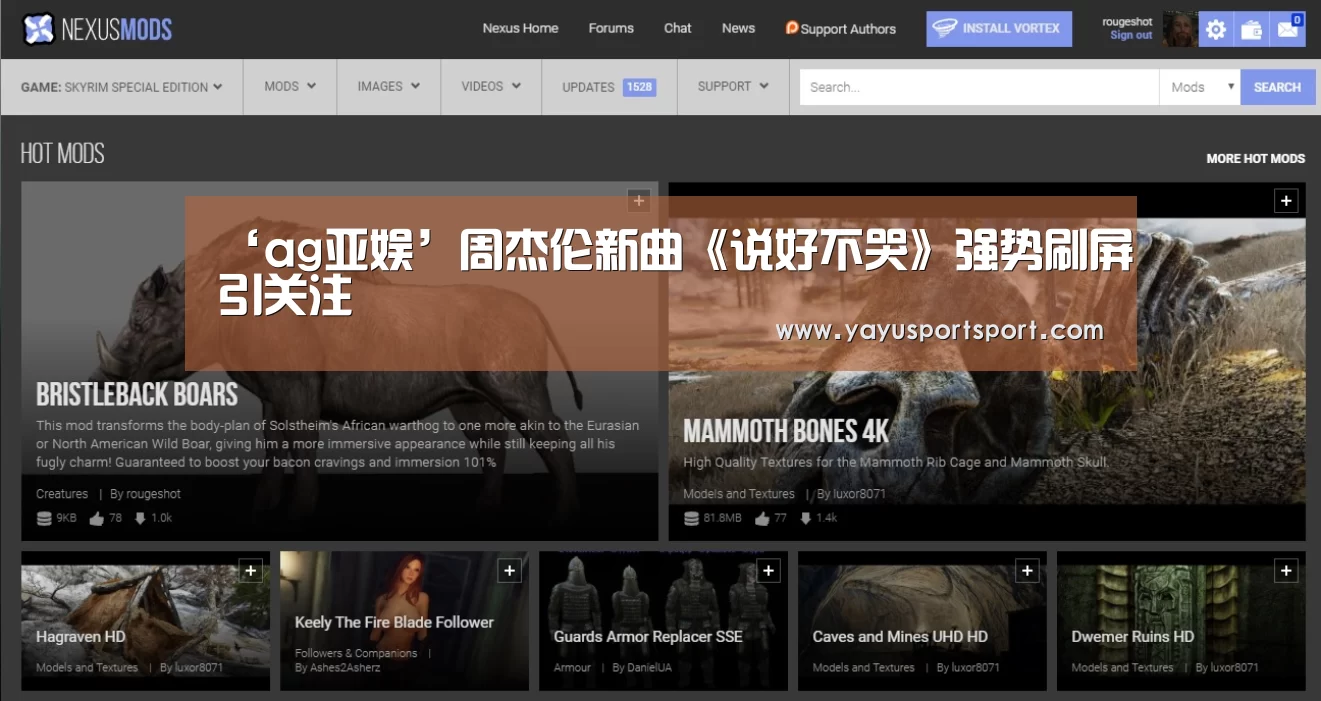1321x701 pixels.
Task: Open Guards Armor Replacer SSE title
Action: coord(648,637)
